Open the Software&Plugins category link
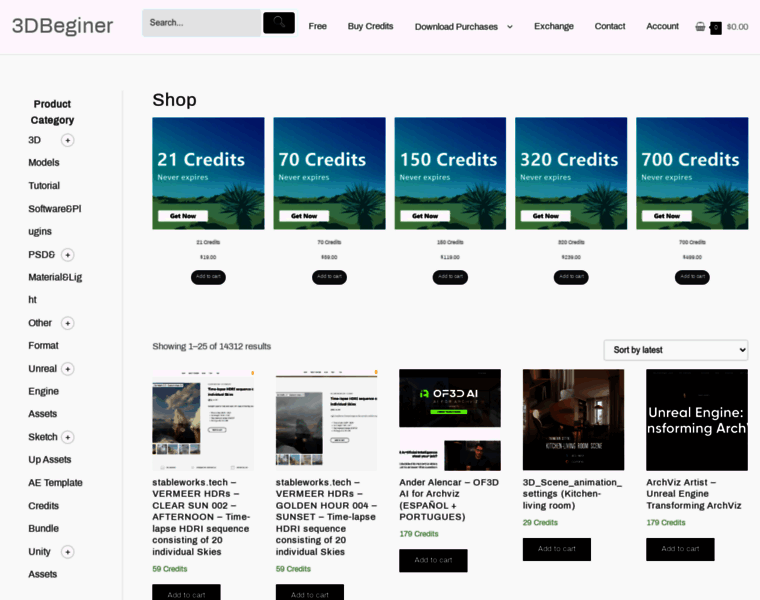The width and height of the screenshot is (760, 600). click(x=54, y=220)
